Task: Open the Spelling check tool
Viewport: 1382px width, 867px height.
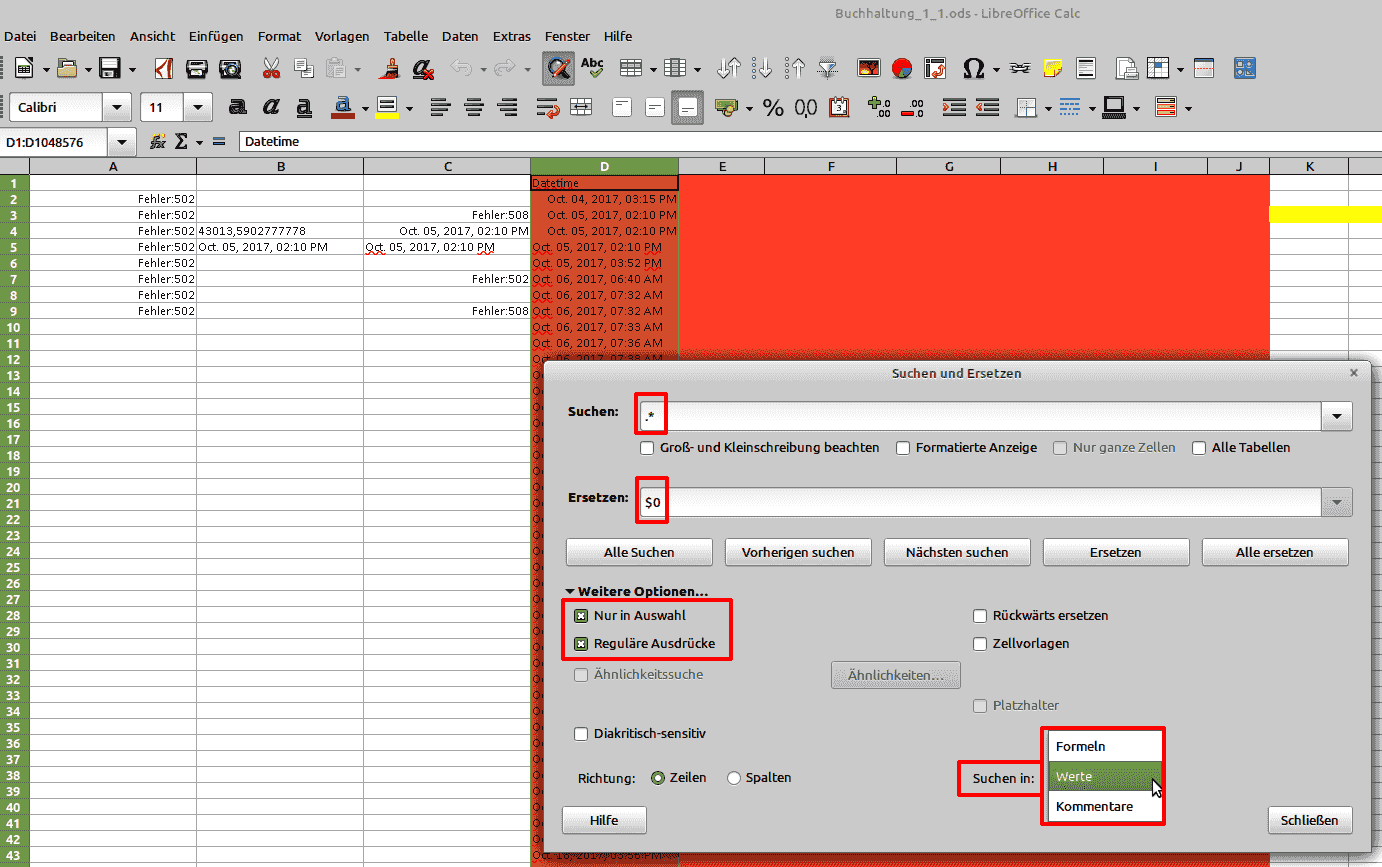Action: [x=592, y=69]
